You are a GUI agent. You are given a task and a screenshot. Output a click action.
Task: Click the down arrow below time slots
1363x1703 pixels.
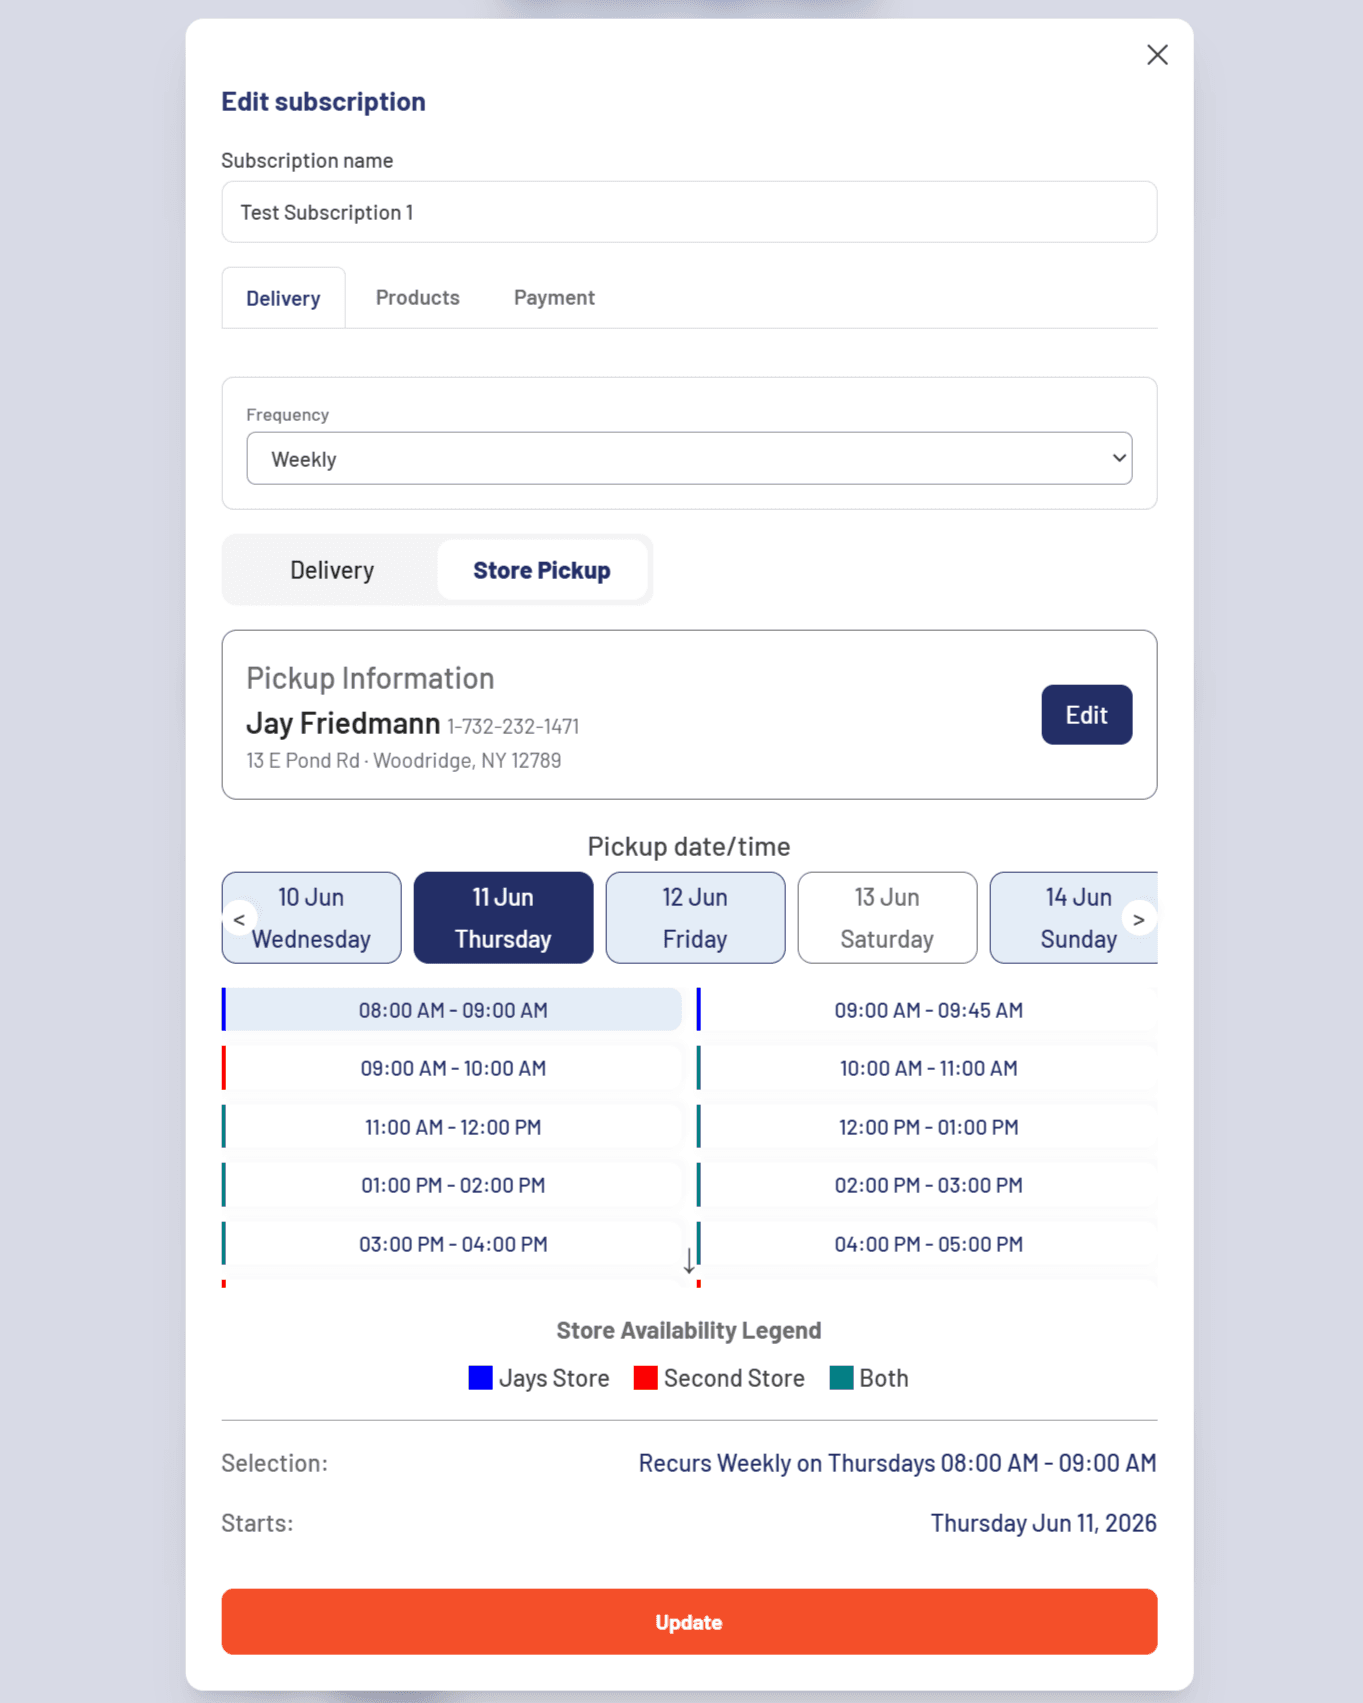(x=689, y=1261)
